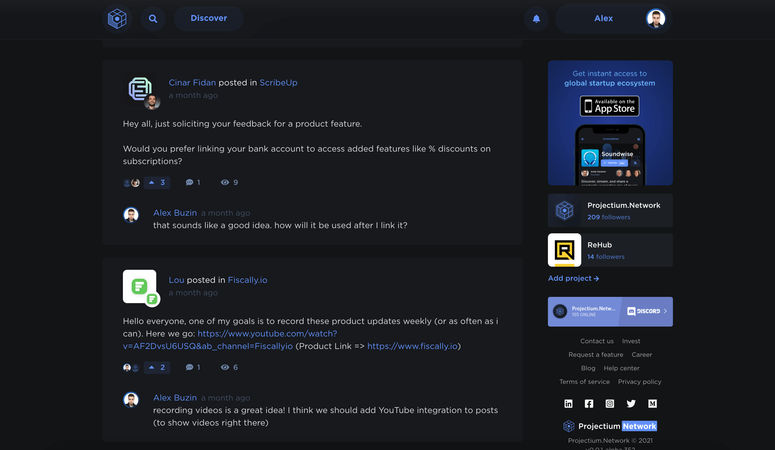
Task: Open notifications bell
Action: click(x=536, y=19)
